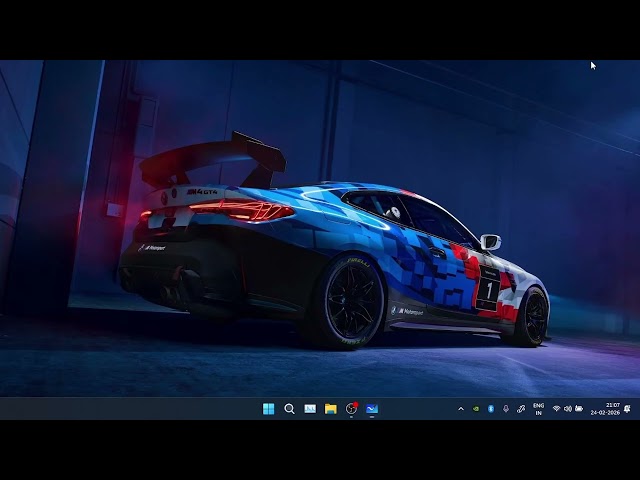The height and width of the screenshot is (480, 640).
Task: Open the volume speaker icon
Action: (x=567, y=409)
